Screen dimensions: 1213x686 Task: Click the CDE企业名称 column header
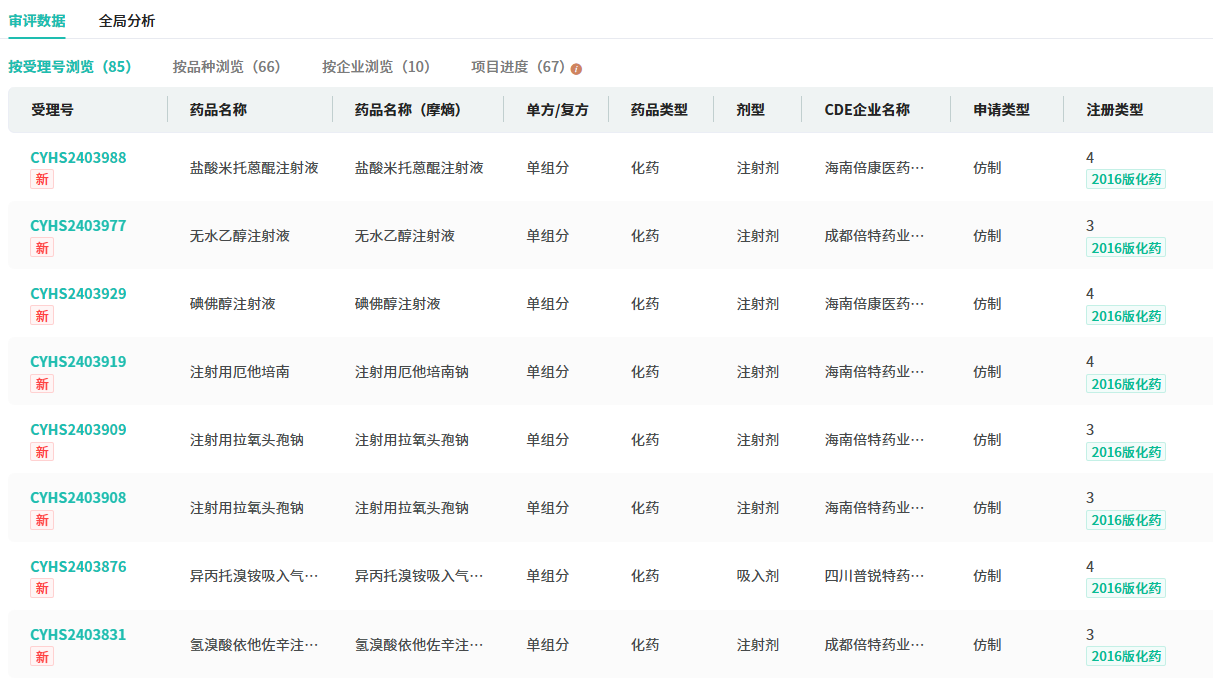(867, 110)
